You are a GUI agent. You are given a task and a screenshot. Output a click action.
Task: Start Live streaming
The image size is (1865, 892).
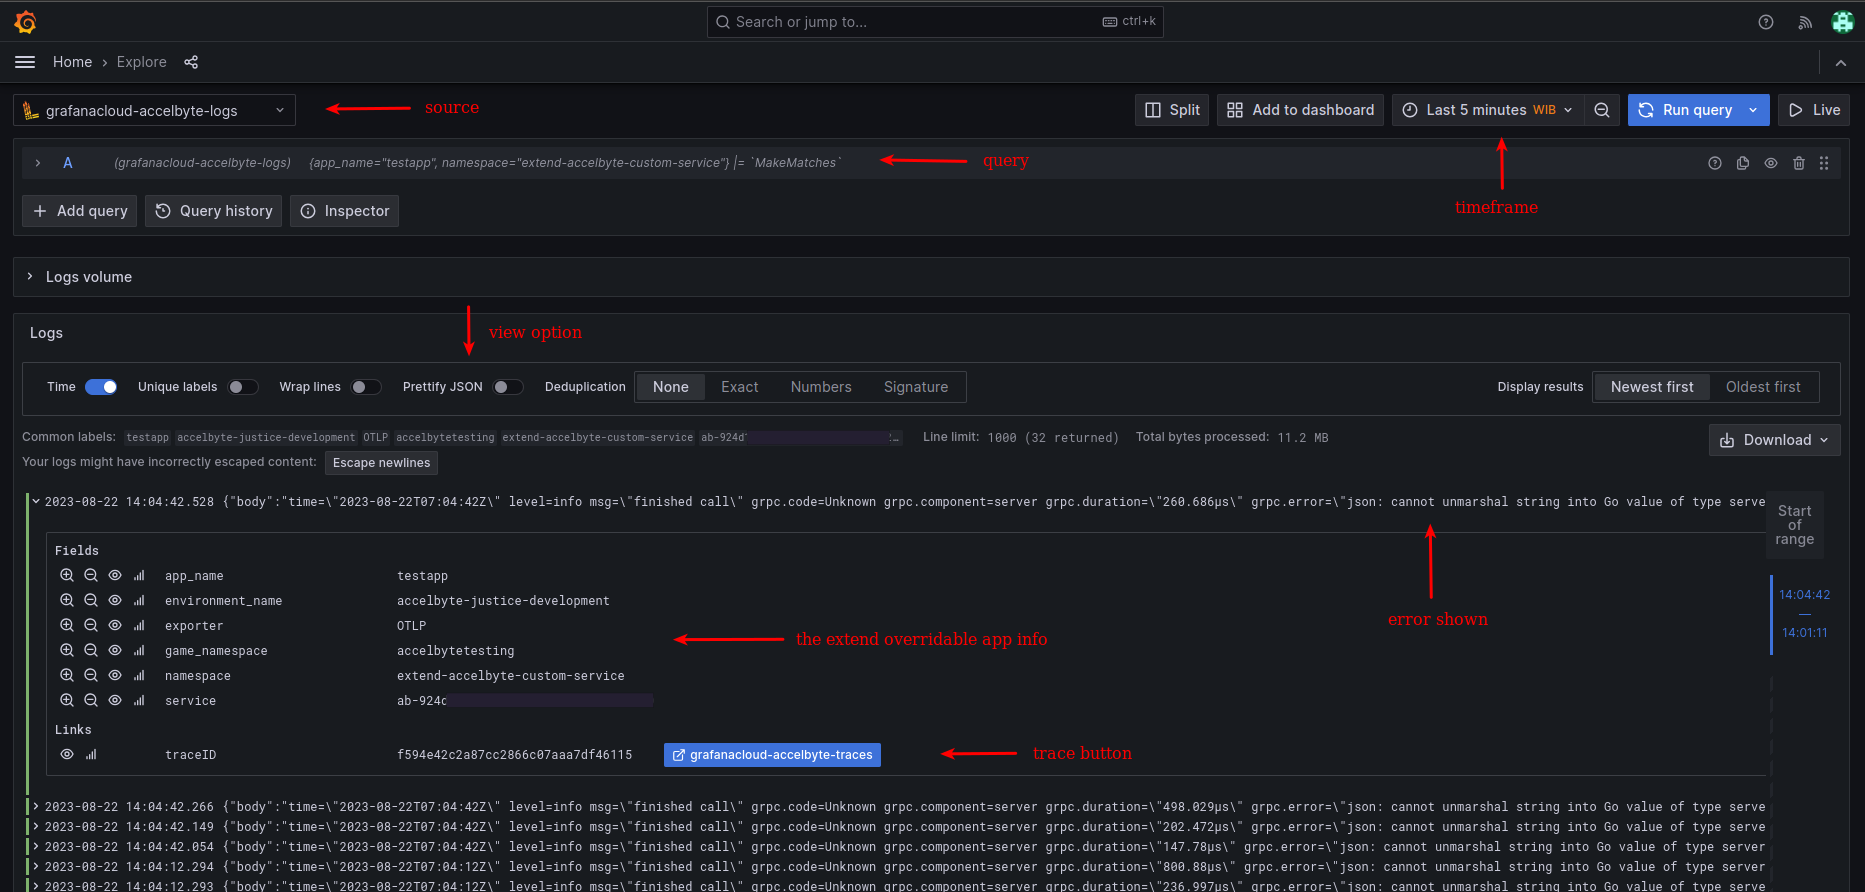[1814, 110]
